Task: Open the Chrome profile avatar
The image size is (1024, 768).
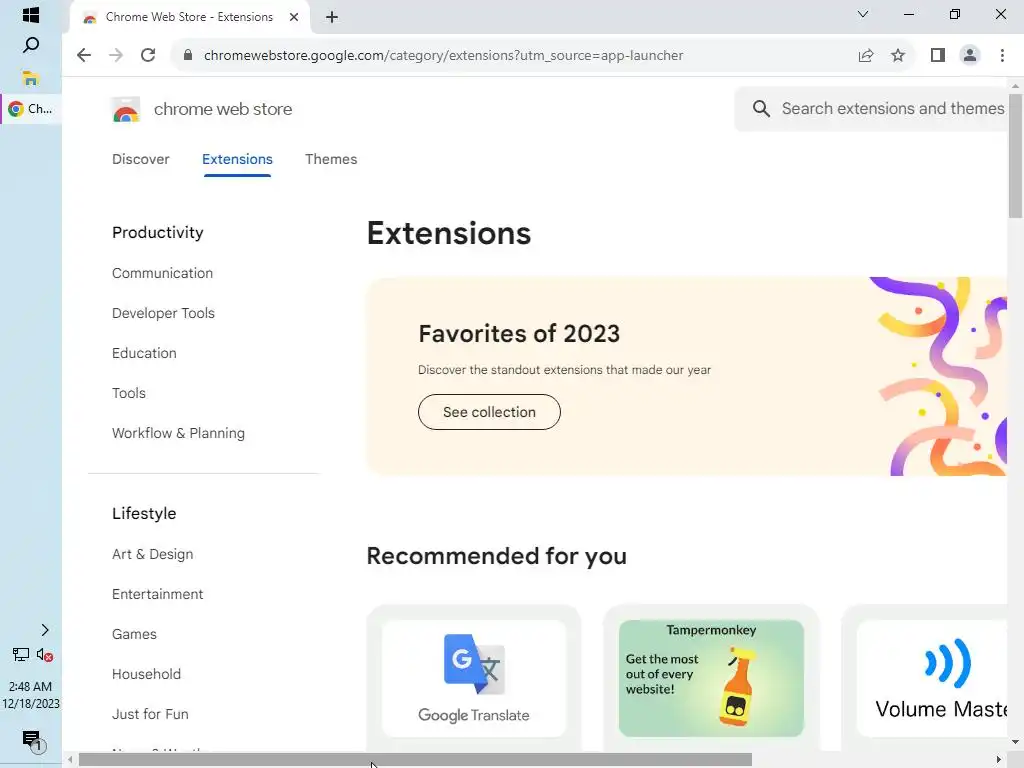Action: point(970,56)
